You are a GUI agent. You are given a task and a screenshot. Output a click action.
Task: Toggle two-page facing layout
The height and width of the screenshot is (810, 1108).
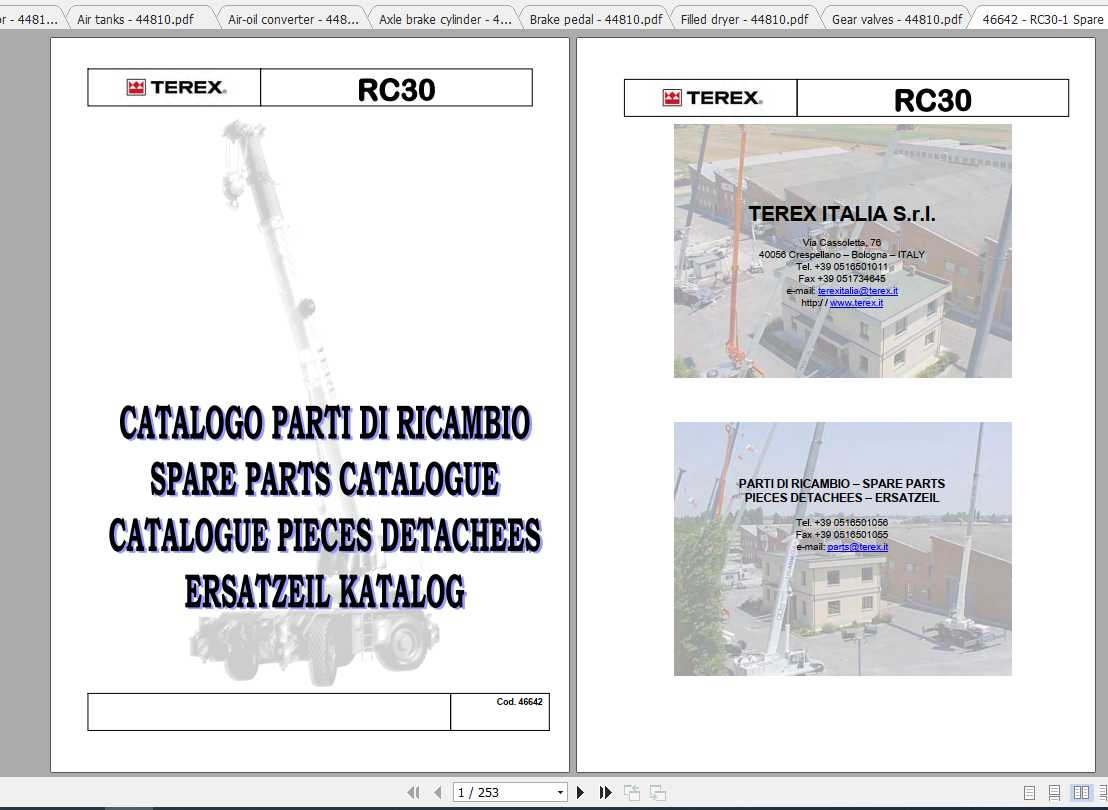point(1081,792)
